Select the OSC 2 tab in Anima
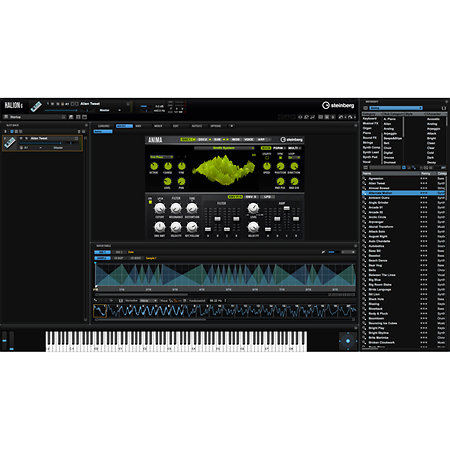This screenshot has width=450, height=450. (204, 140)
